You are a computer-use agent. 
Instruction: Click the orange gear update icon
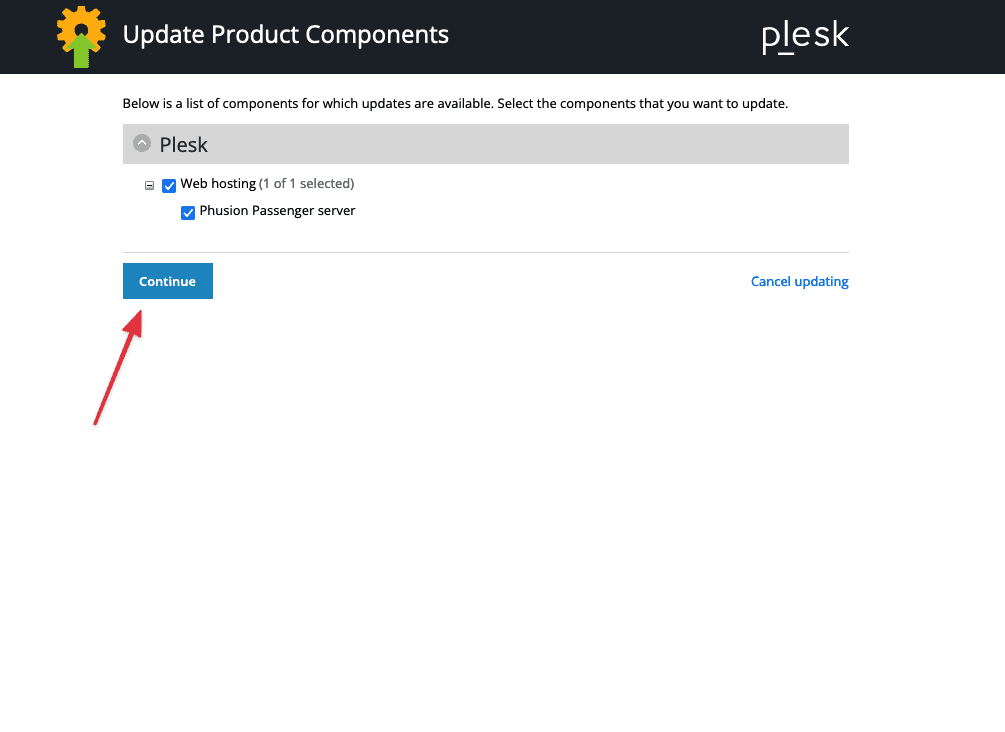pos(68,20)
